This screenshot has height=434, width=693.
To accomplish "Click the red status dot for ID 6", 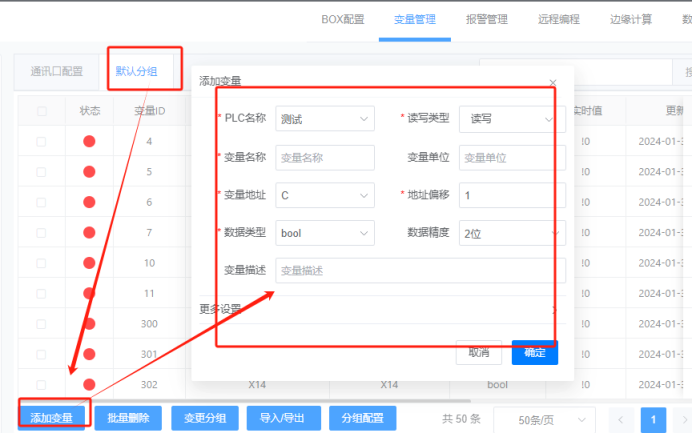I will [89, 202].
